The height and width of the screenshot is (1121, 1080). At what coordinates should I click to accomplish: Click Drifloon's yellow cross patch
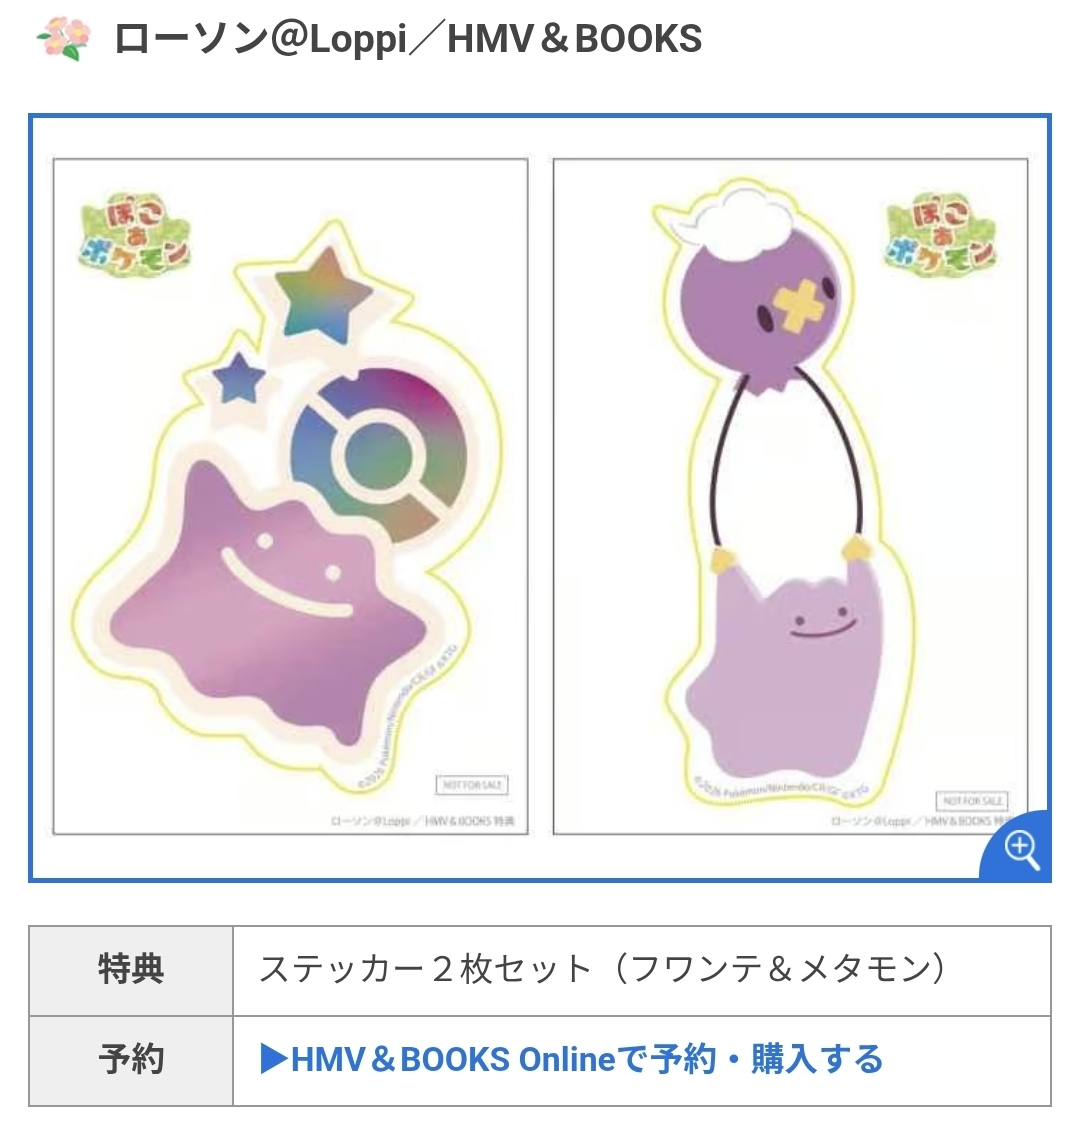coord(795,307)
